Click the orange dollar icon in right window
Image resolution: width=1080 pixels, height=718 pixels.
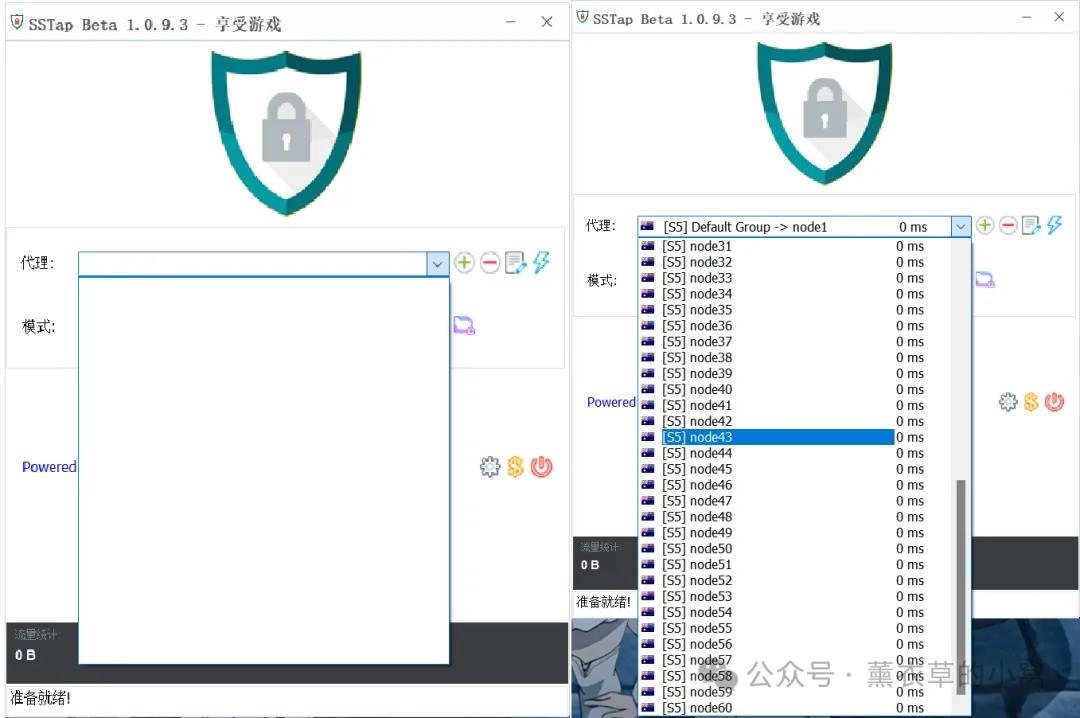coord(1031,402)
